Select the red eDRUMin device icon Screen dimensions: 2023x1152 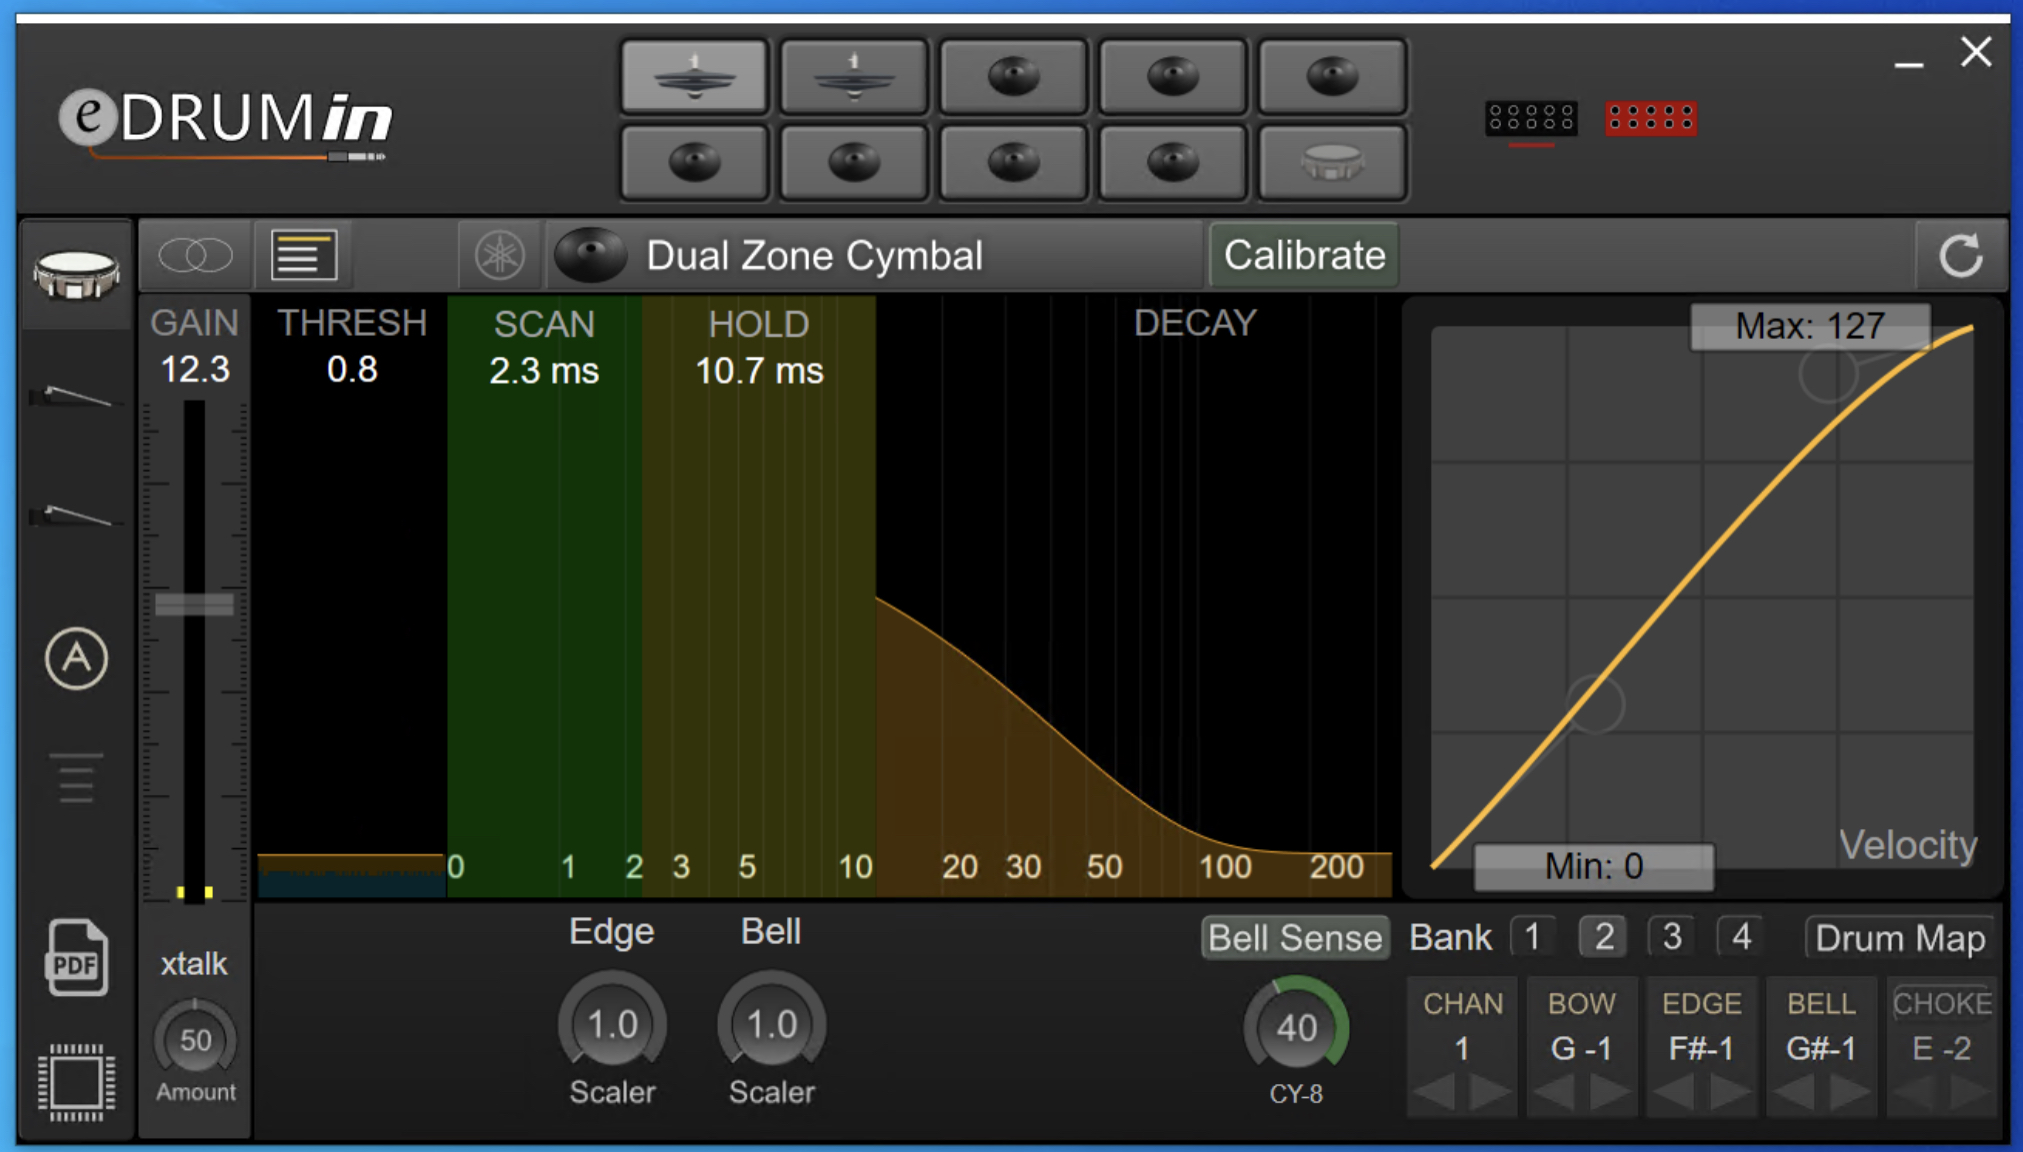[1650, 119]
